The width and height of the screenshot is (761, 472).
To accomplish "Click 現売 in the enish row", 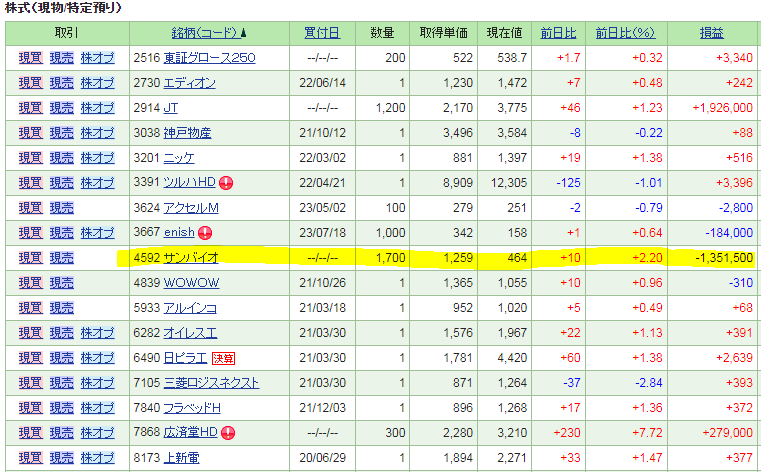I will (62, 233).
